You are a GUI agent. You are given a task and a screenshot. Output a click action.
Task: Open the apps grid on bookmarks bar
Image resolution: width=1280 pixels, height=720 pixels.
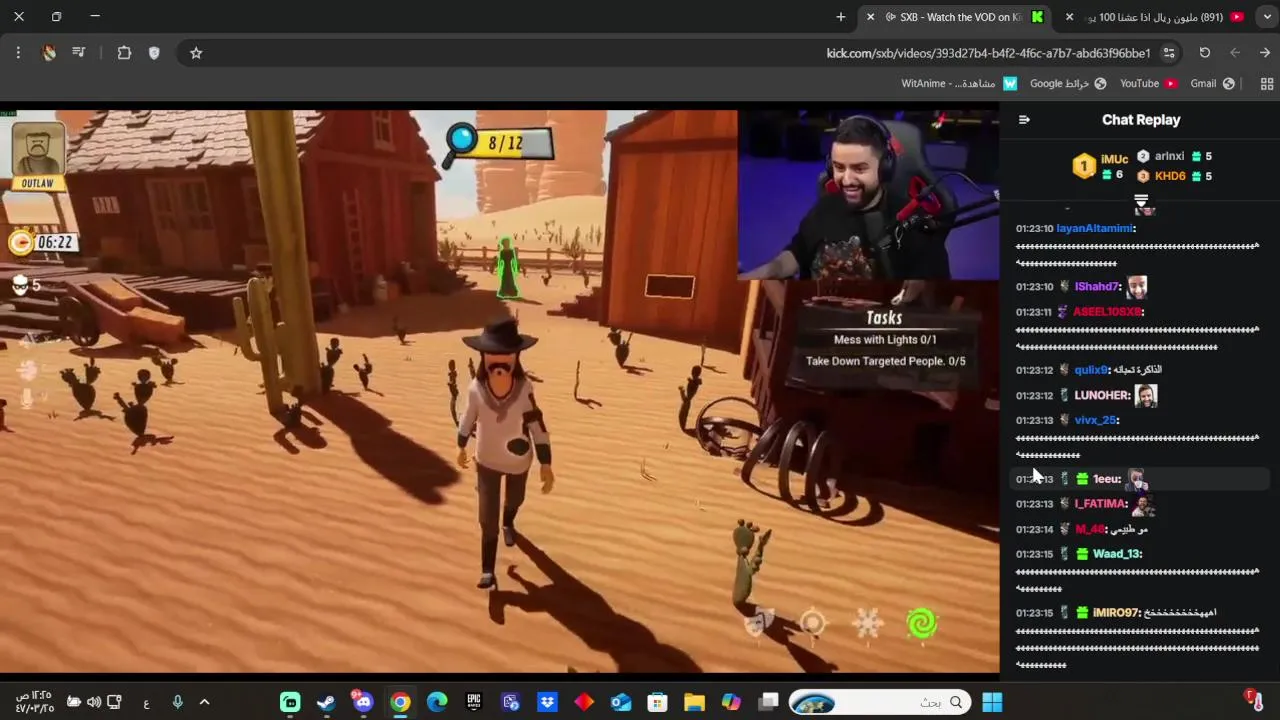click(x=1267, y=84)
